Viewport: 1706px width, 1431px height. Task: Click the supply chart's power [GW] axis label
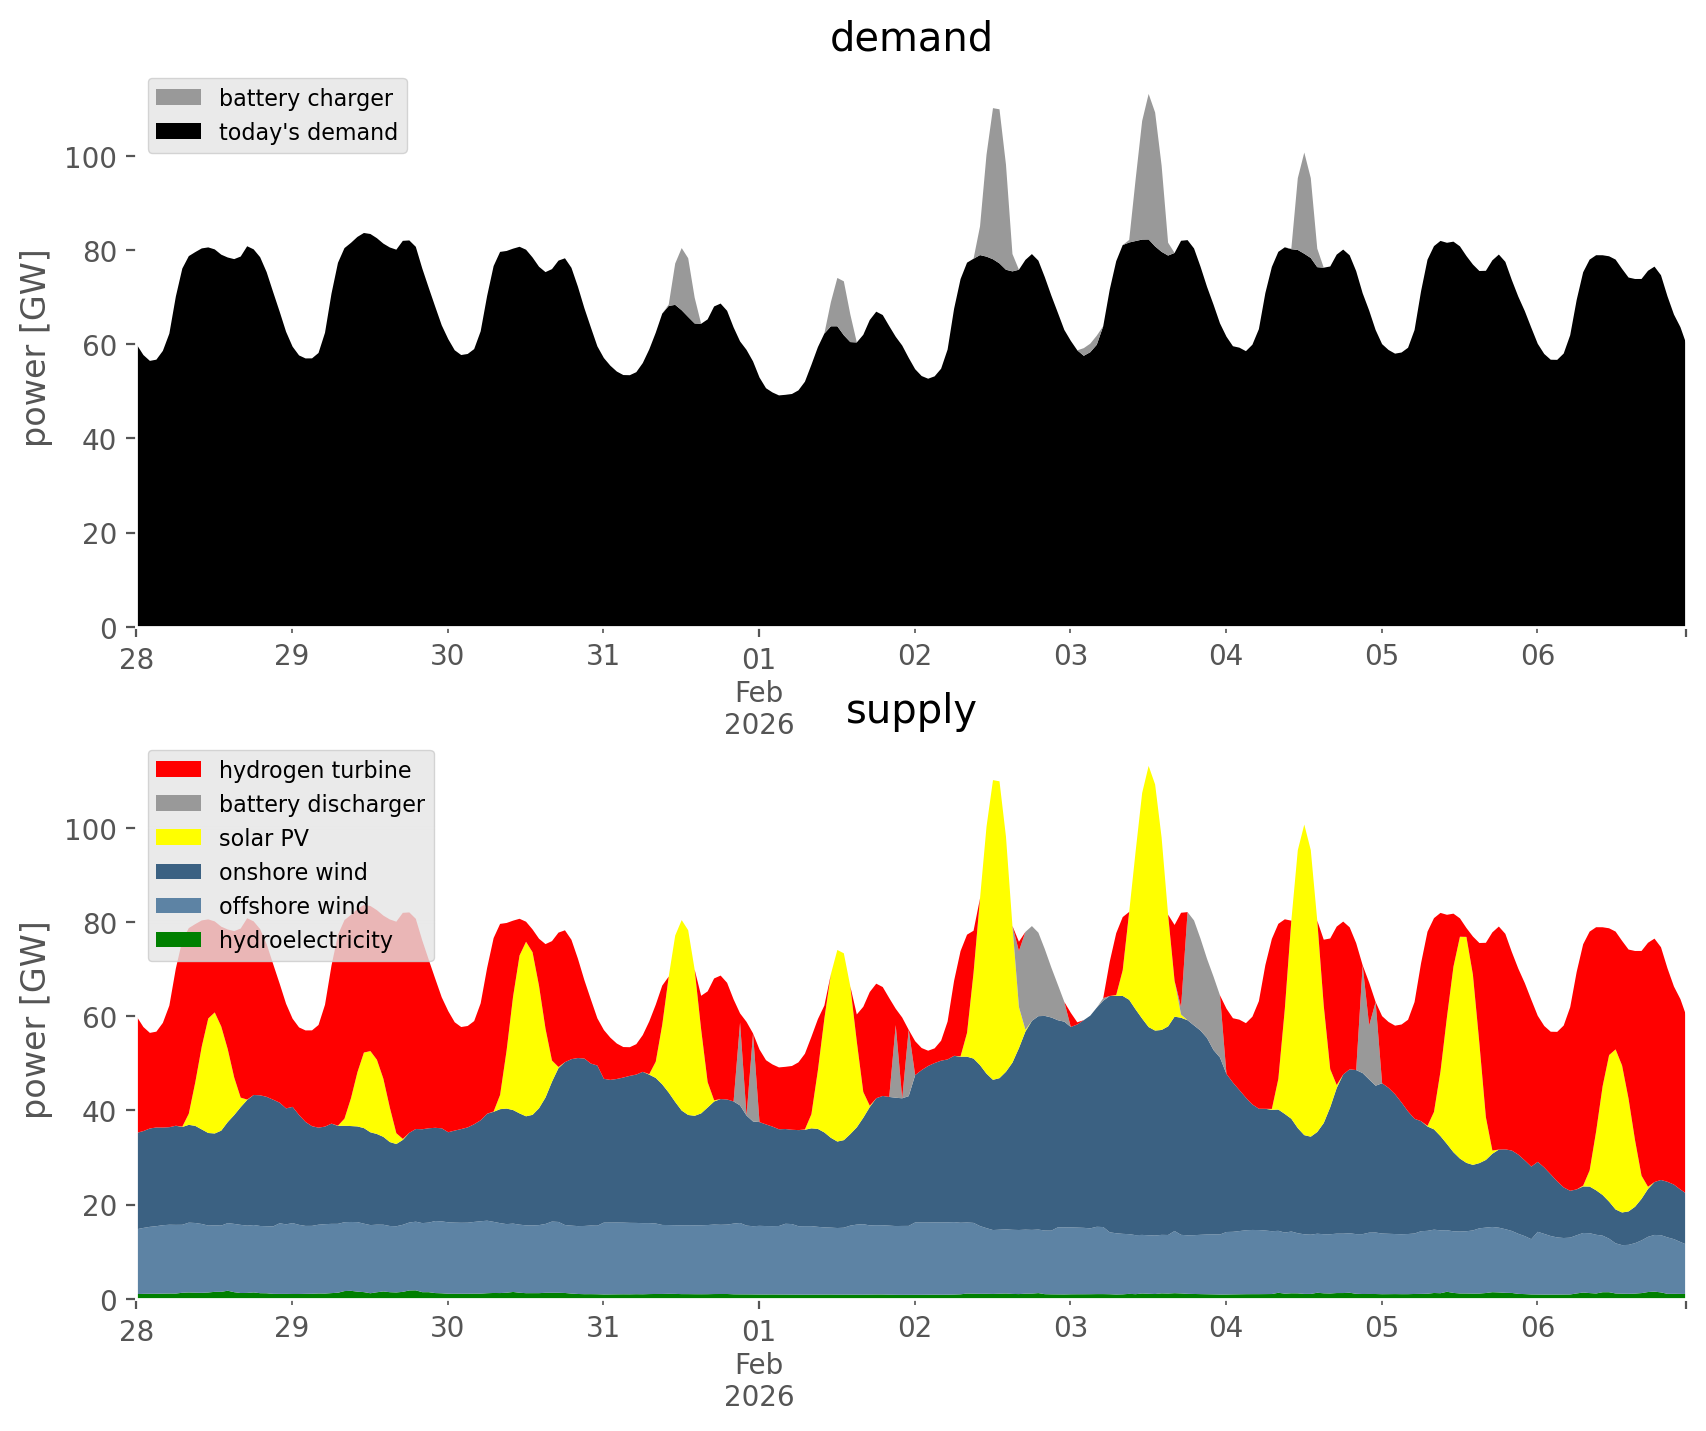tap(35, 1020)
